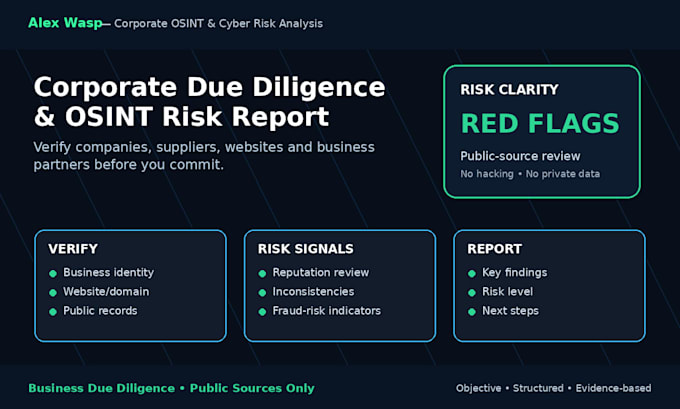The width and height of the screenshot is (680, 409).
Task: Click 'Verify companies, suppliers, websites' tagline
Action: pos(204,147)
